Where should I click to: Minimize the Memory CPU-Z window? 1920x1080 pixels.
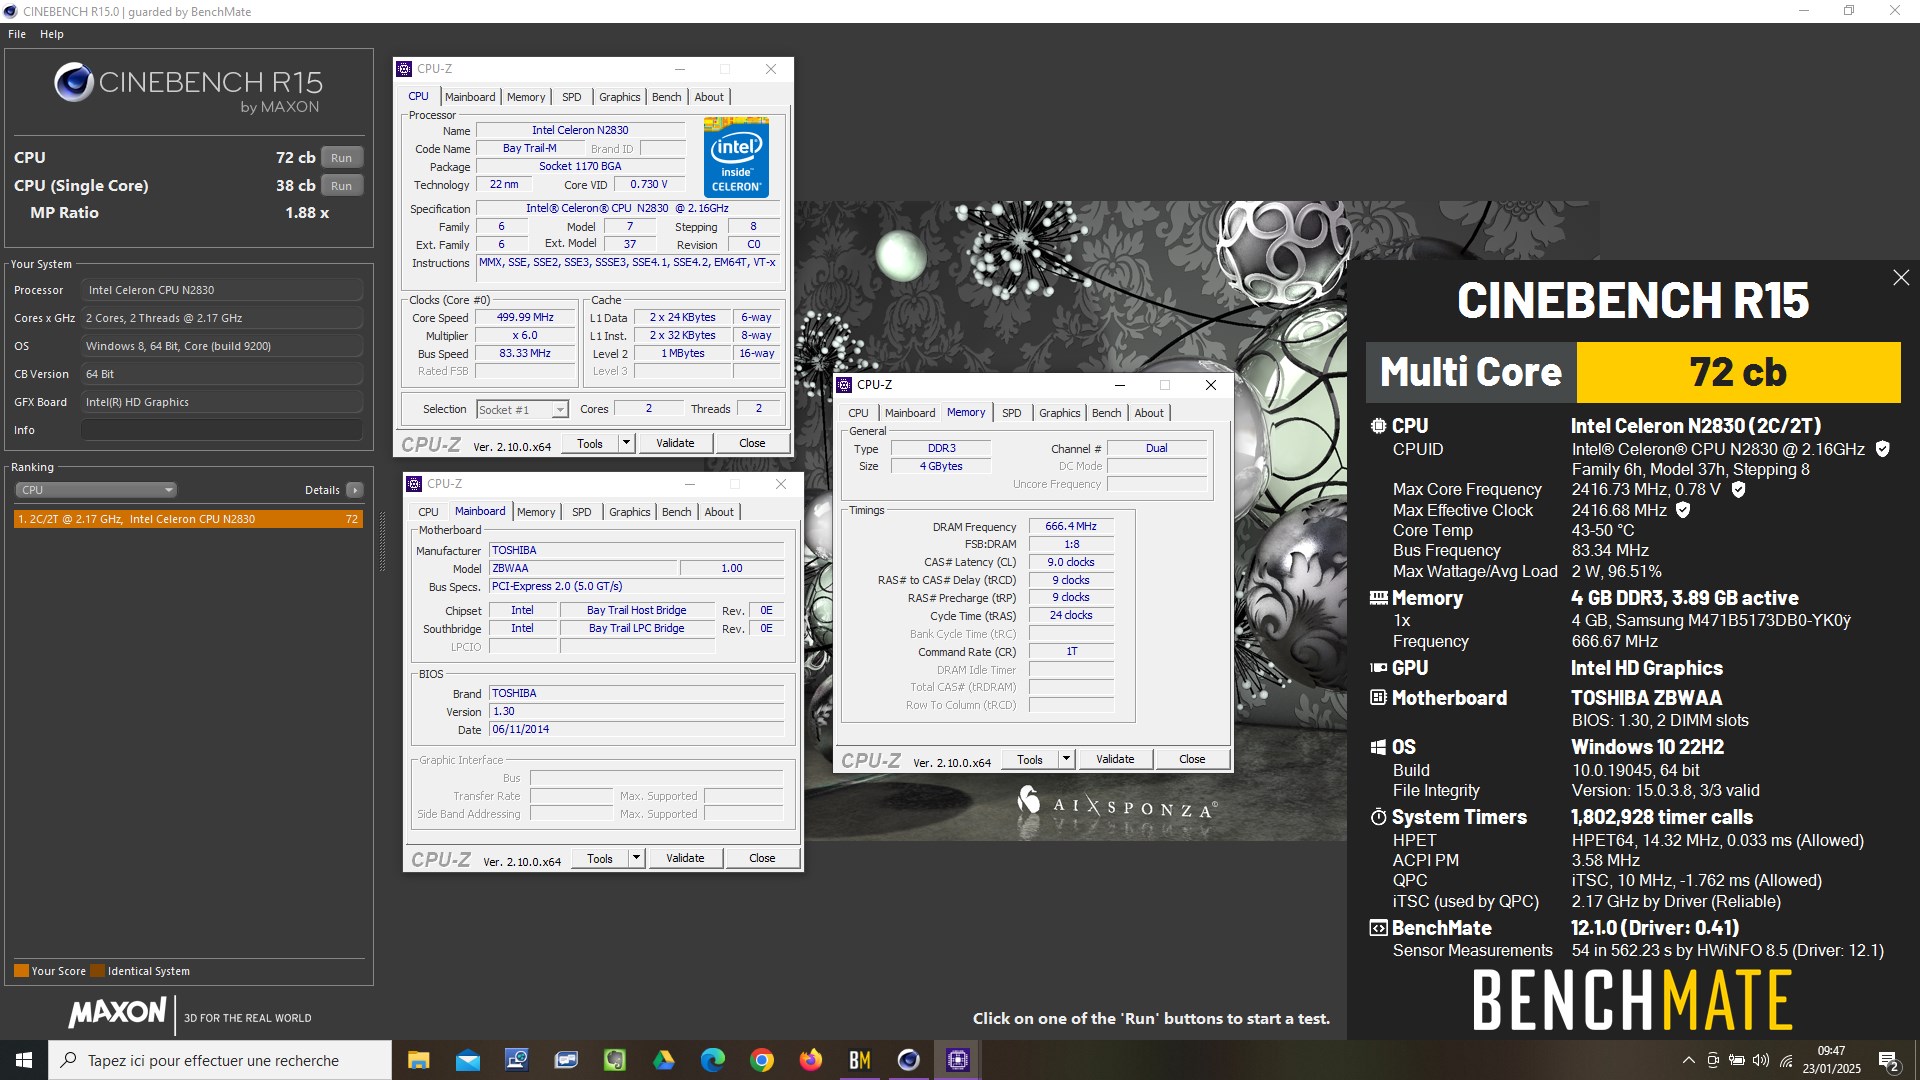1120,385
